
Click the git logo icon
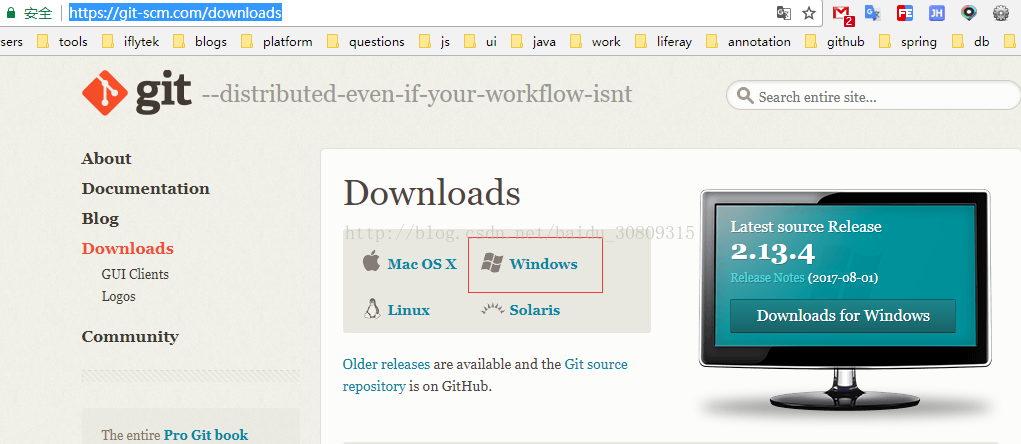[104, 94]
